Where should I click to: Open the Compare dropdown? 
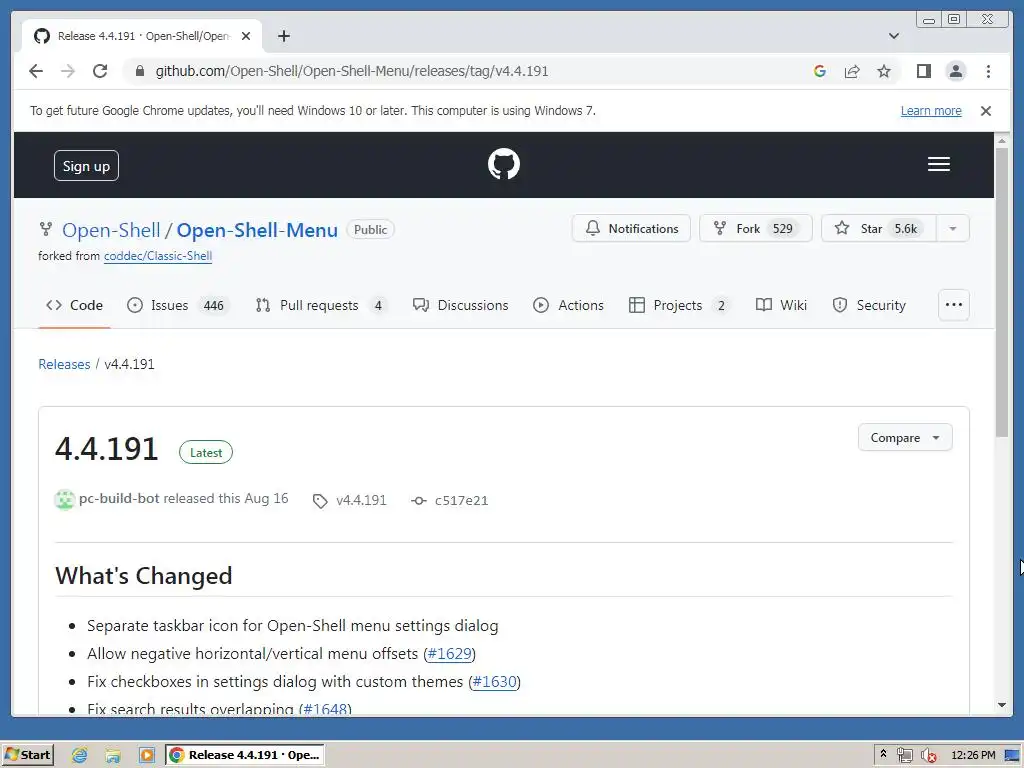tap(904, 438)
